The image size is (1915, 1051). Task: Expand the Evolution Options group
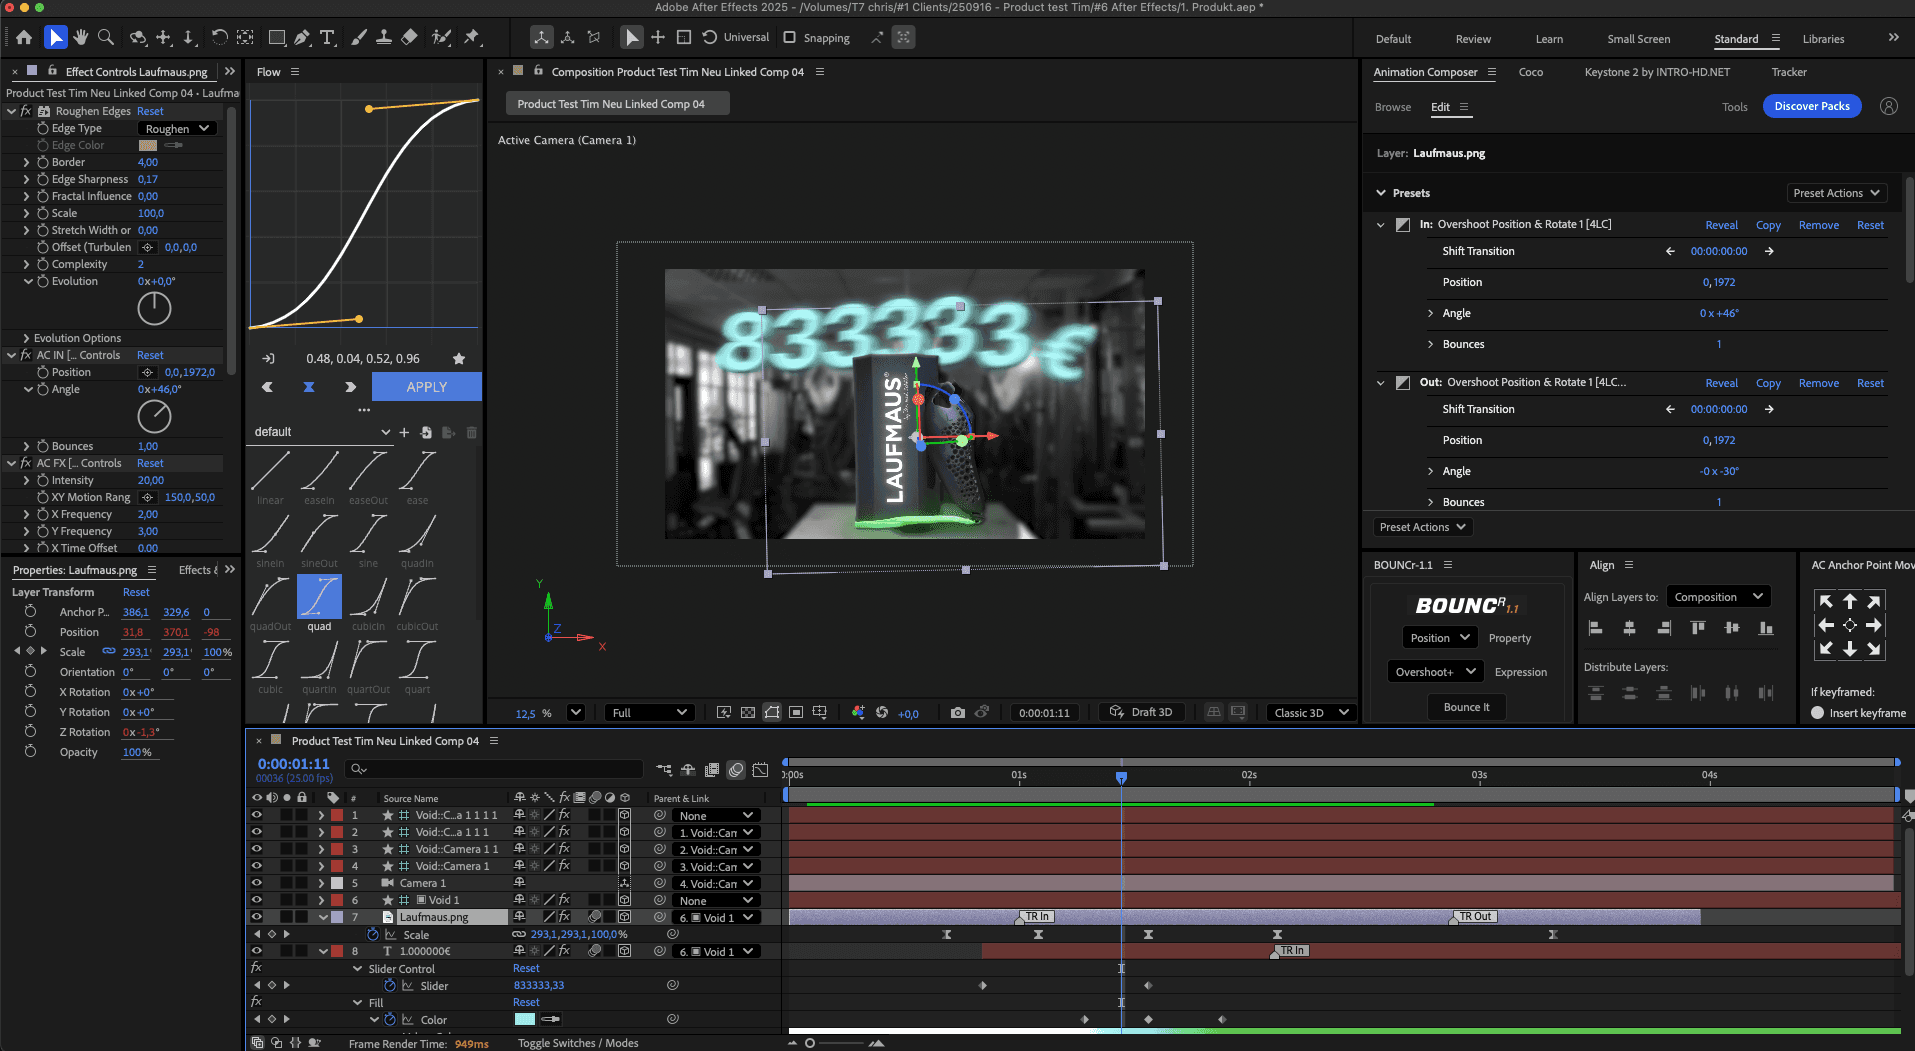[26, 338]
